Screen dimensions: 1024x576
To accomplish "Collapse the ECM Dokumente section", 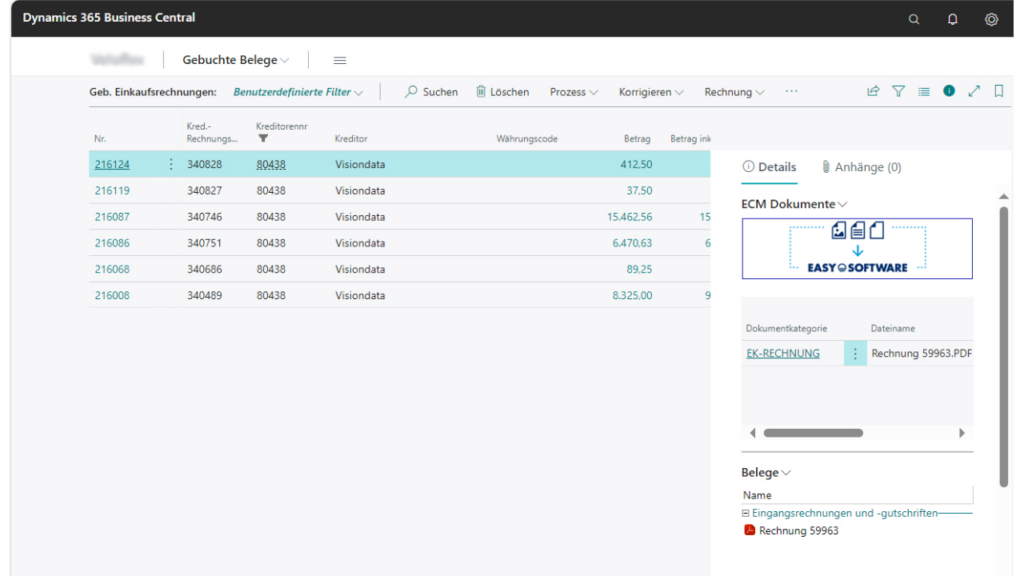I will 794,204.
